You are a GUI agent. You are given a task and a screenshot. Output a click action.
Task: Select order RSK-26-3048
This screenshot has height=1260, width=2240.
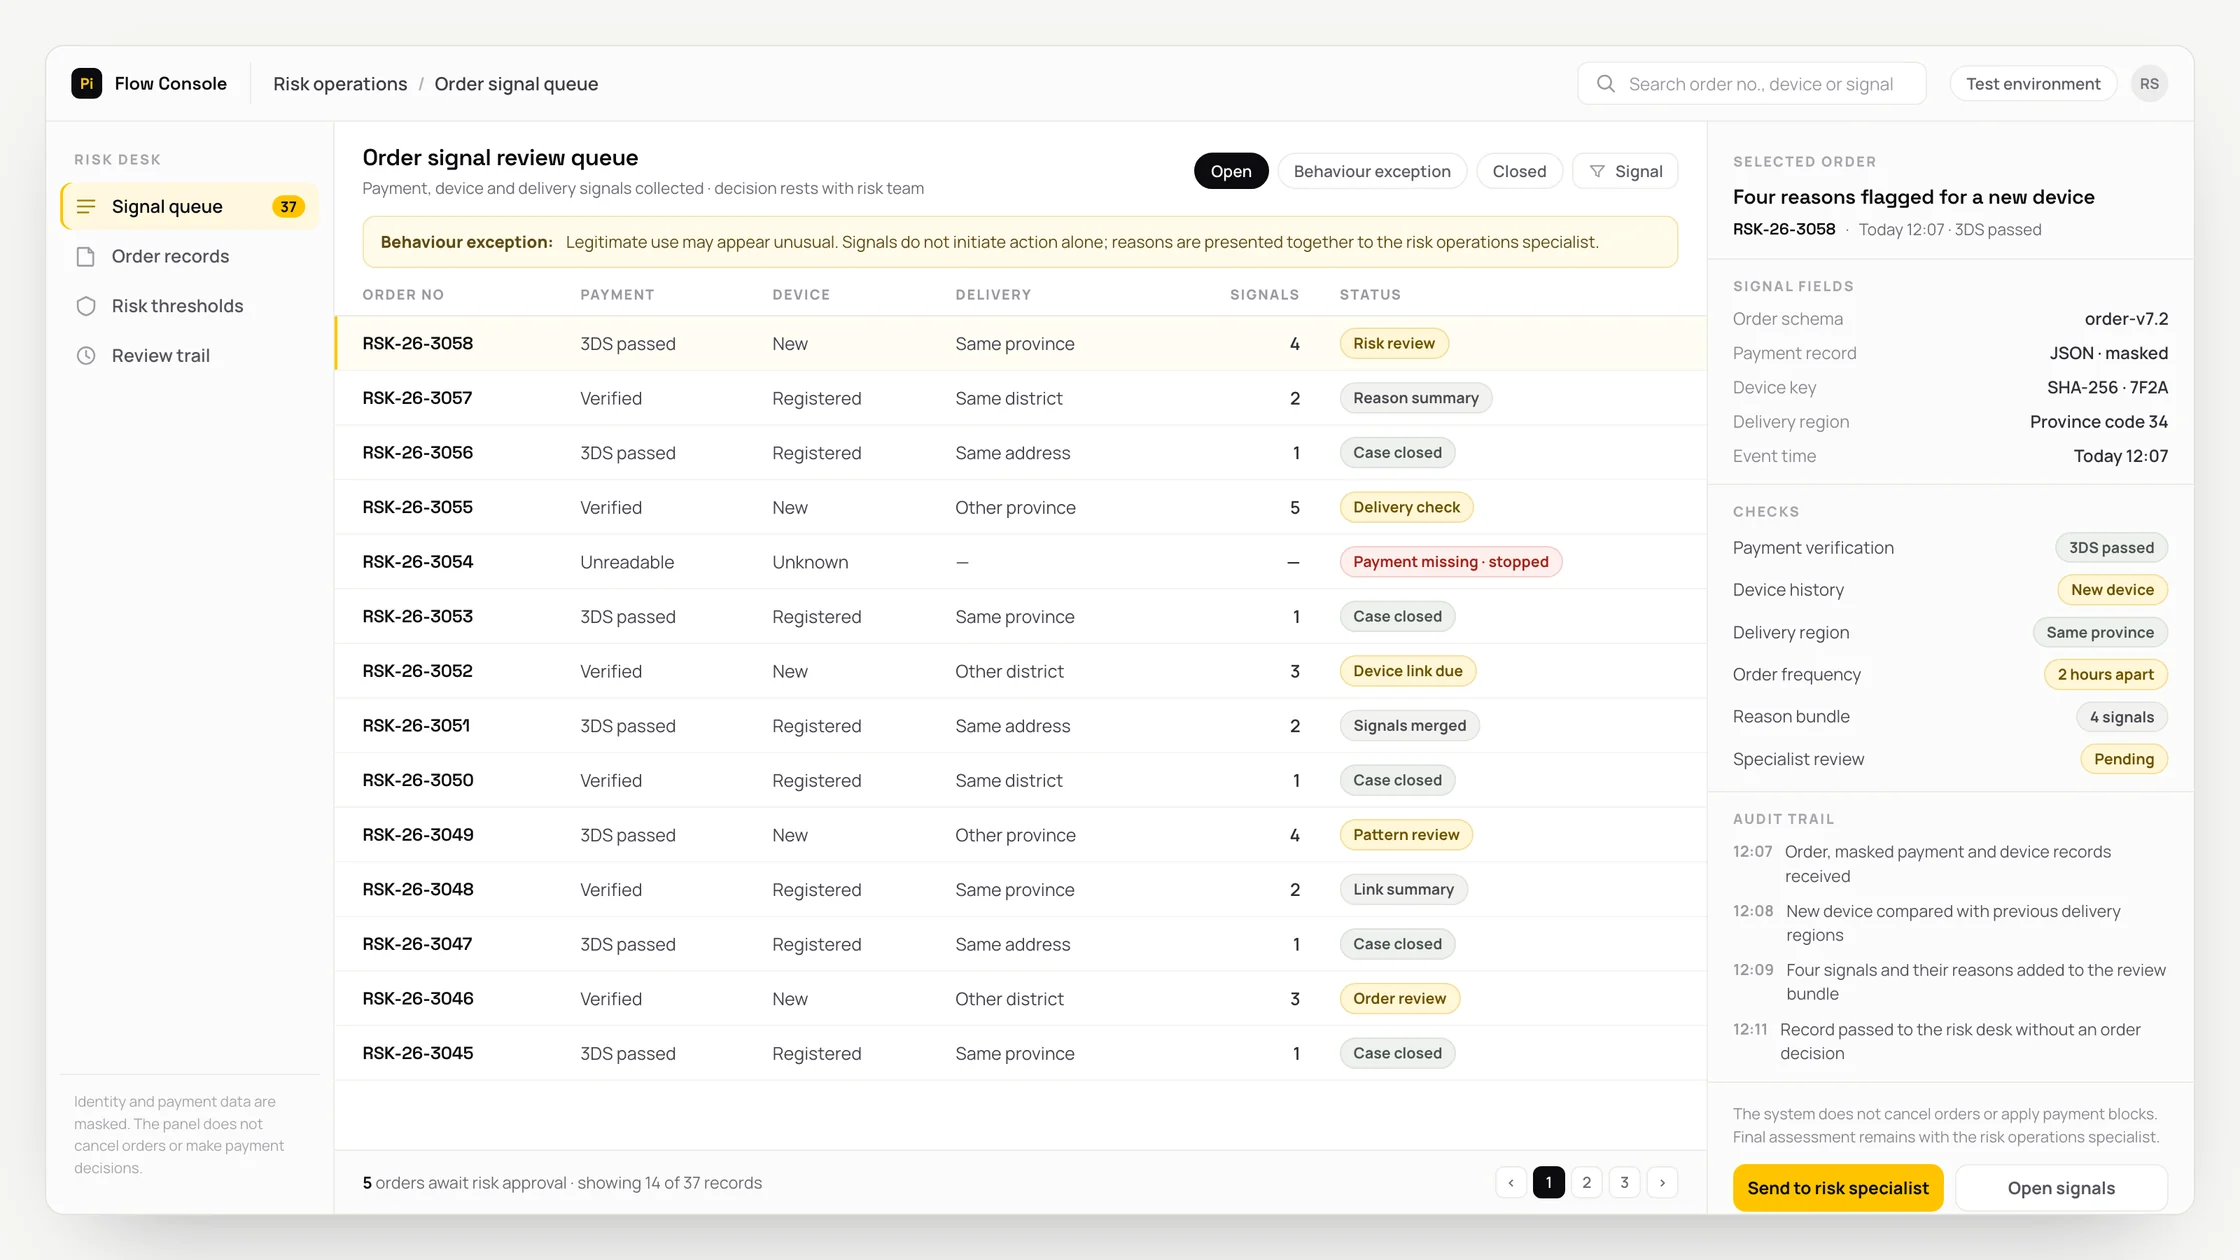coord(1020,889)
